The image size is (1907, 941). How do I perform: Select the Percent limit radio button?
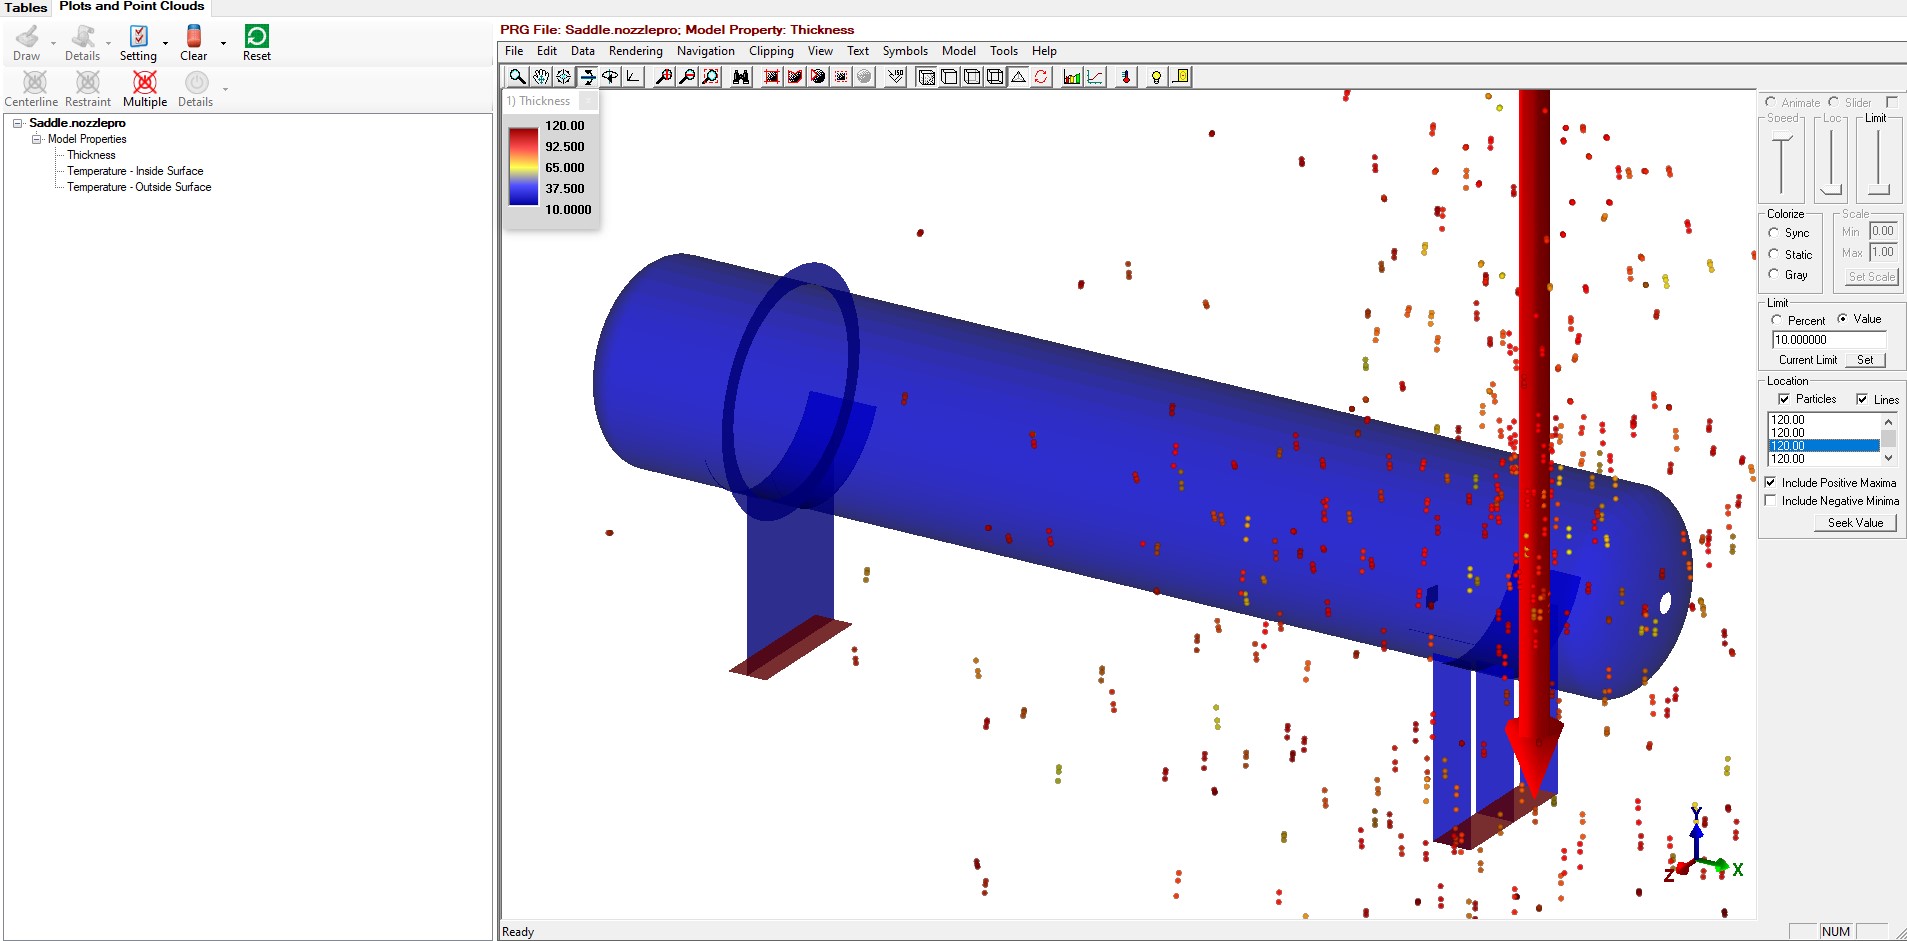point(1777,320)
